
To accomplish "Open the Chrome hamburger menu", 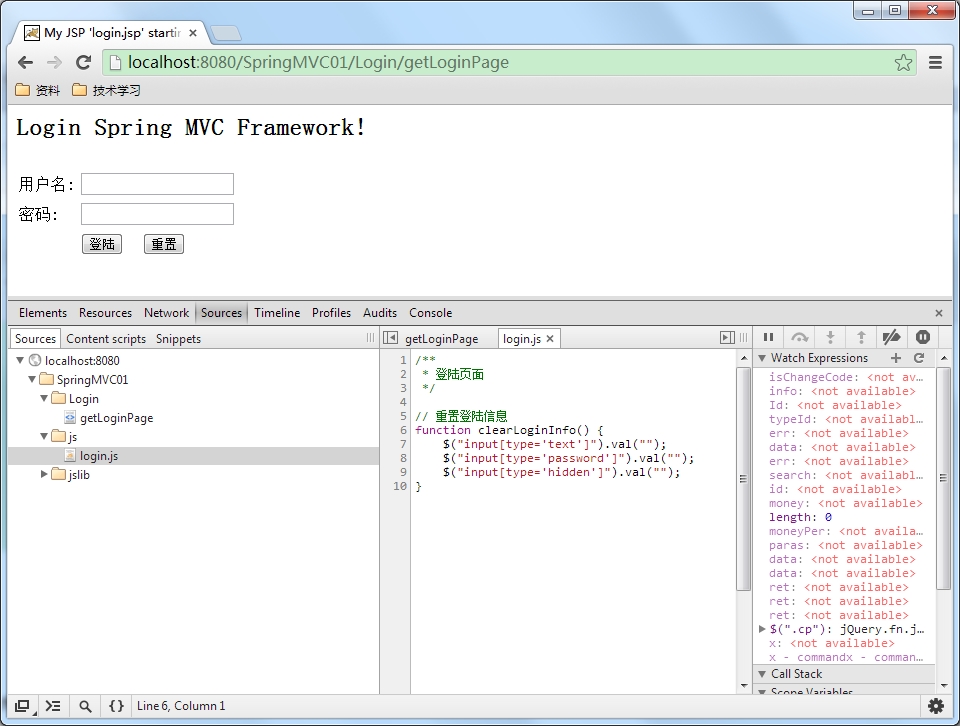I will (x=936, y=62).
